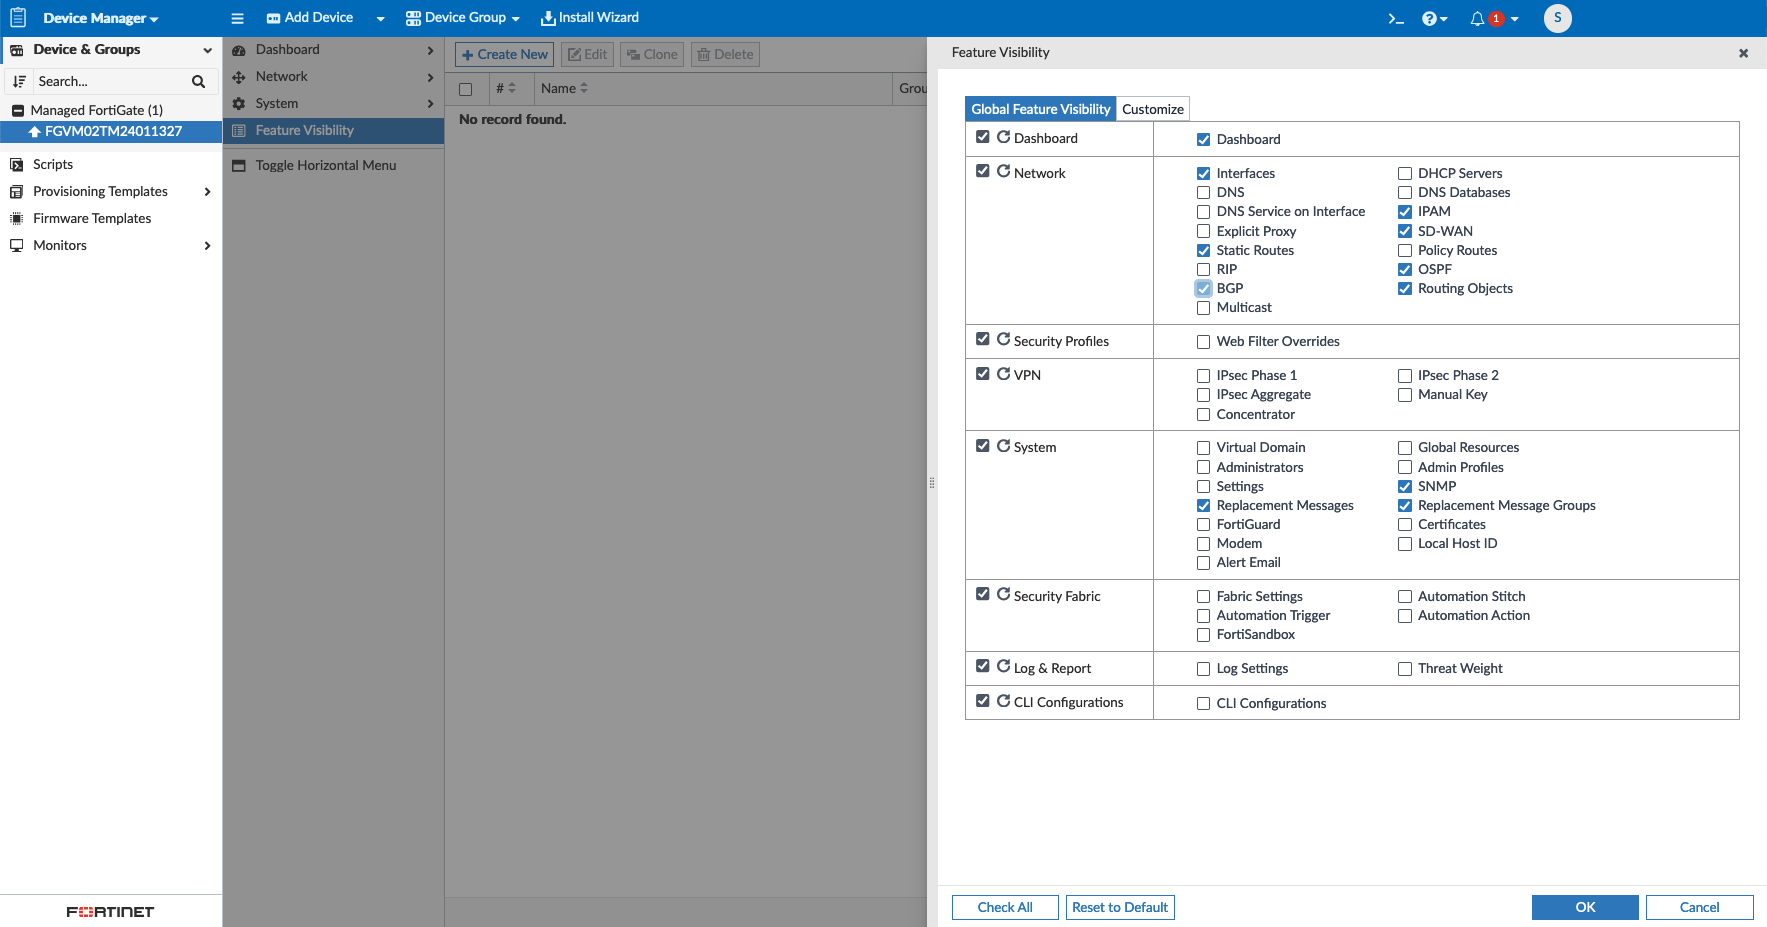The height and width of the screenshot is (927, 1767).
Task: Open the notifications bell
Action: (x=1477, y=18)
